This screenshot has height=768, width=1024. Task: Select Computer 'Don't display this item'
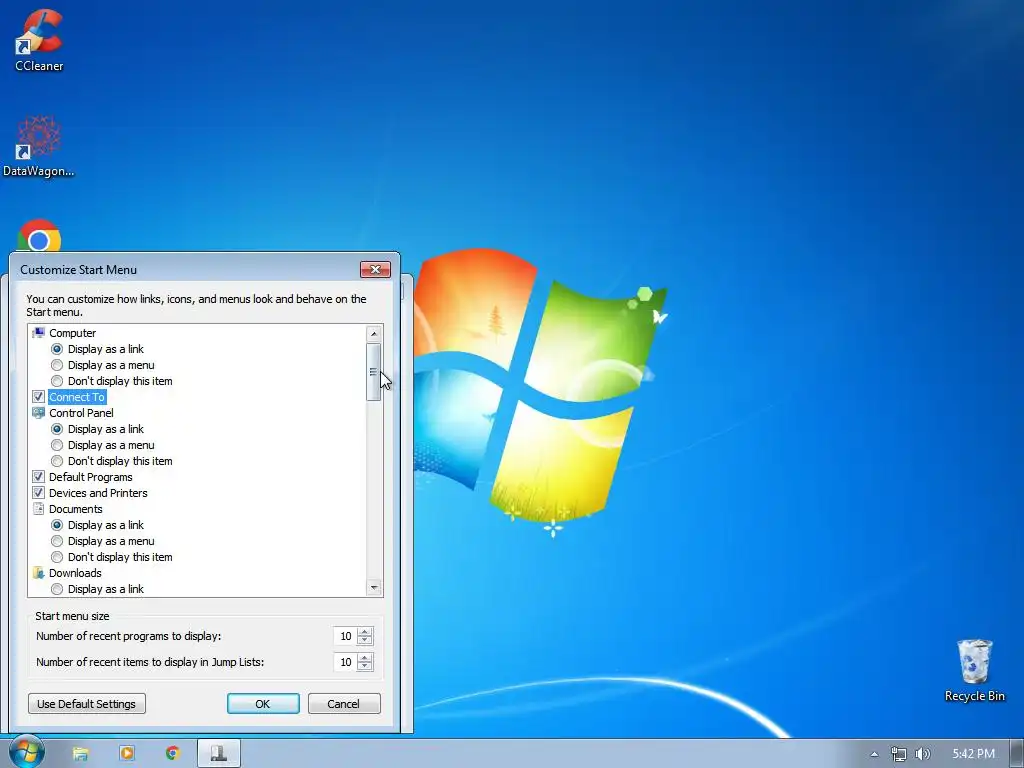click(57, 381)
